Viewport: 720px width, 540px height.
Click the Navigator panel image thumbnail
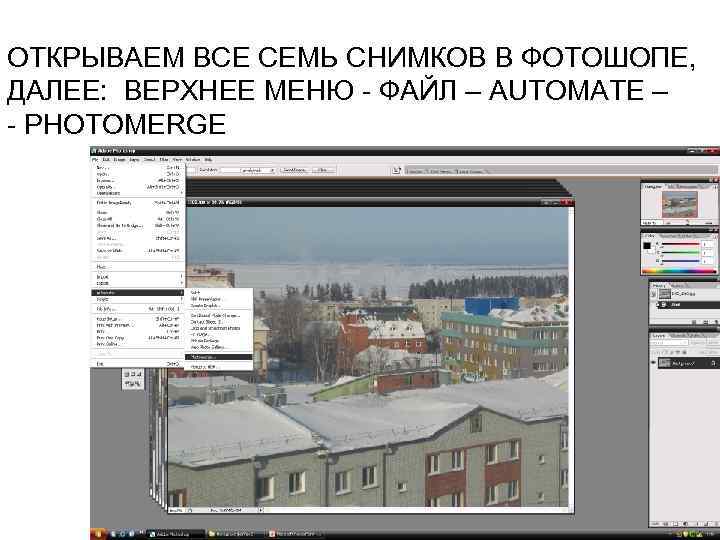point(680,204)
